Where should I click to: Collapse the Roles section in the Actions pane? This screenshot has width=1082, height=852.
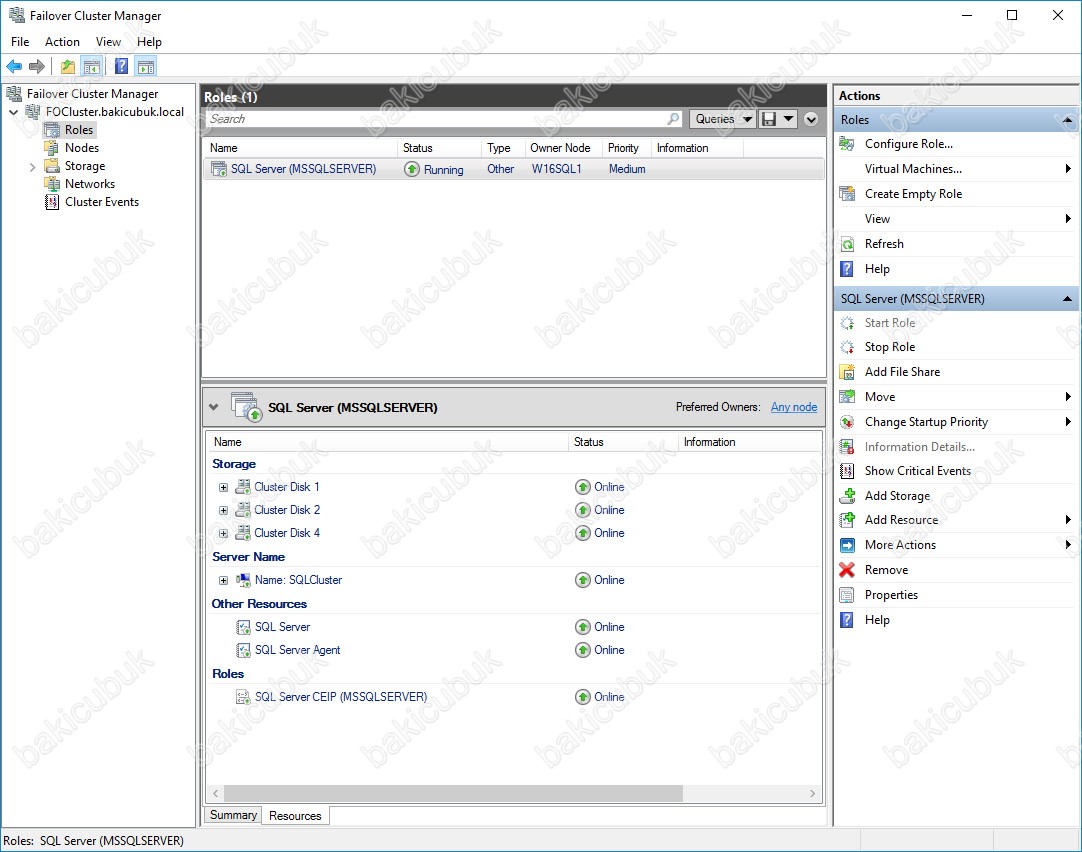pyautogui.click(x=1067, y=120)
